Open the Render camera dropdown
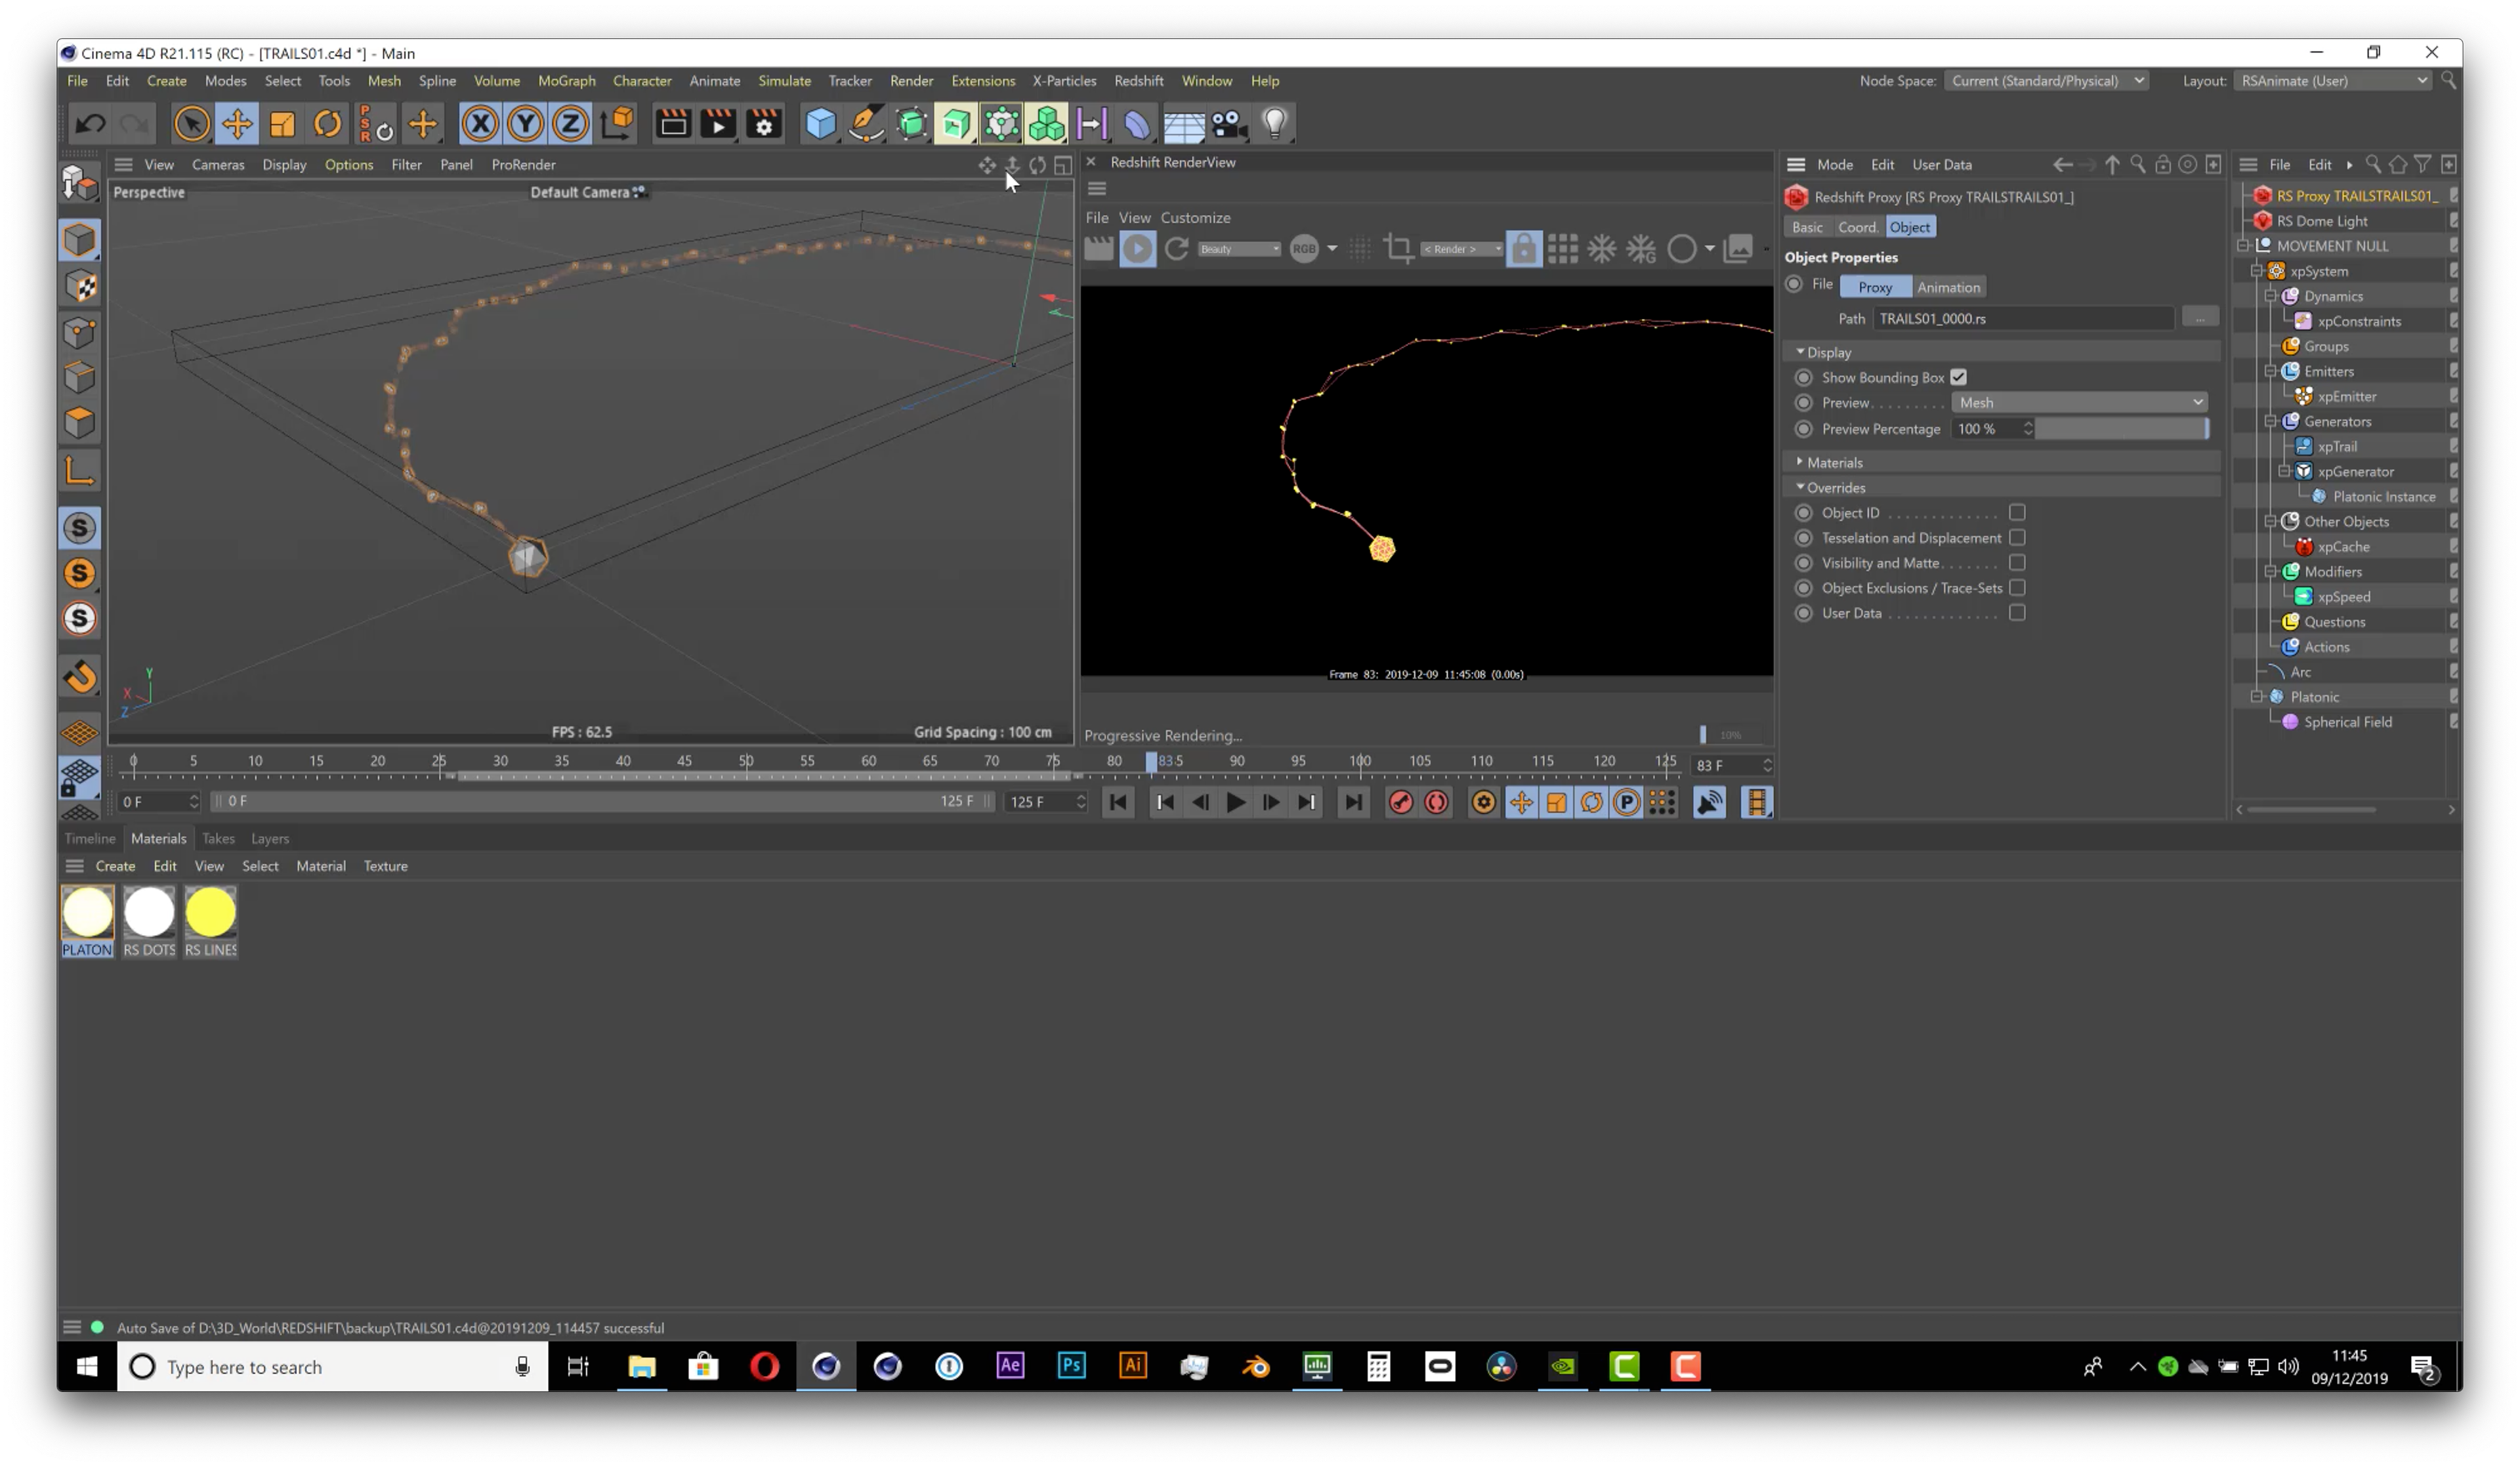2520x1467 pixels. coord(1462,249)
